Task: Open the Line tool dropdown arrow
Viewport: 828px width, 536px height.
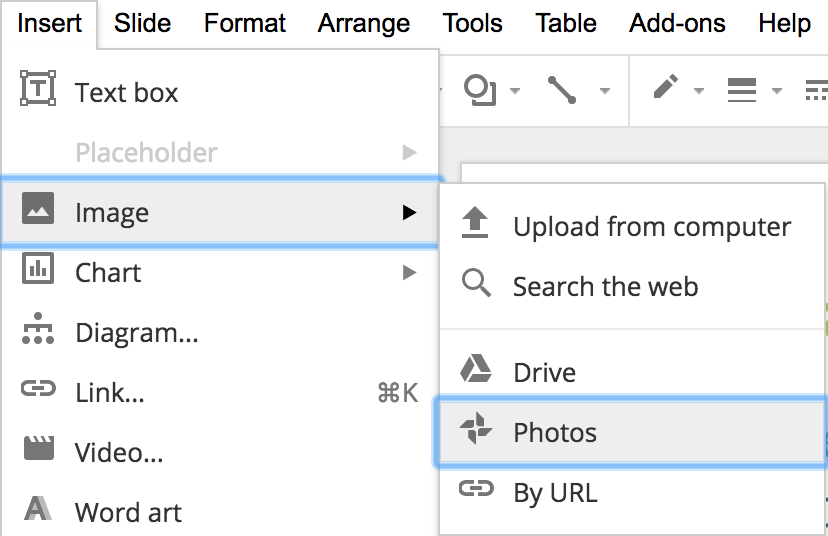Action: pyautogui.click(x=604, y=91)
